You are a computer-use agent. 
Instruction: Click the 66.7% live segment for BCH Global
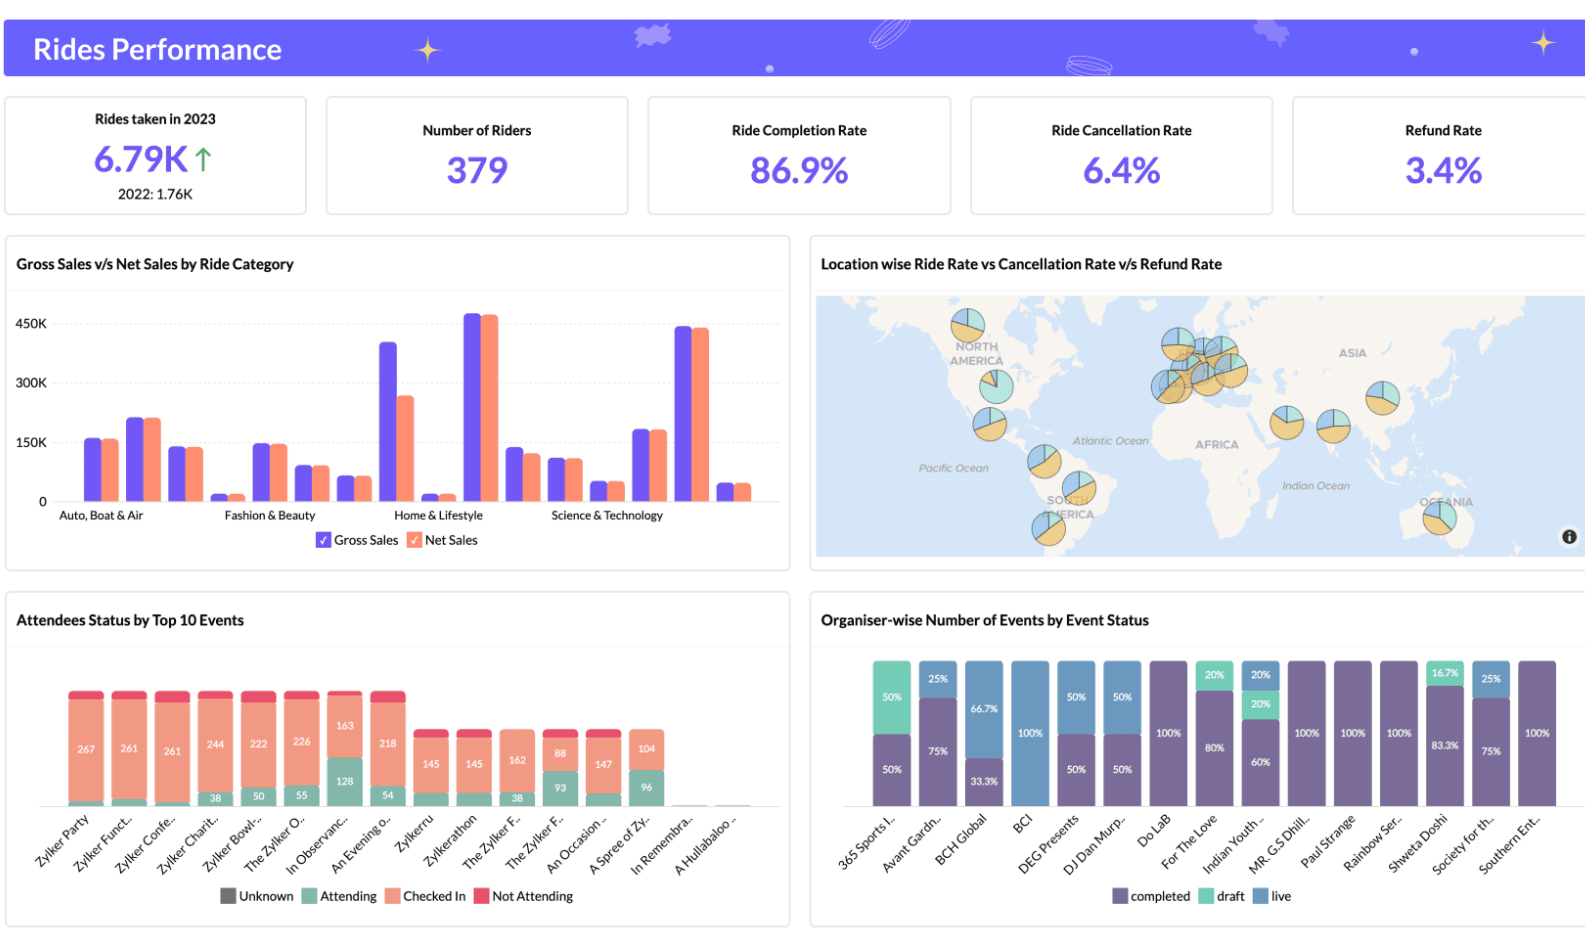(984, 709)
